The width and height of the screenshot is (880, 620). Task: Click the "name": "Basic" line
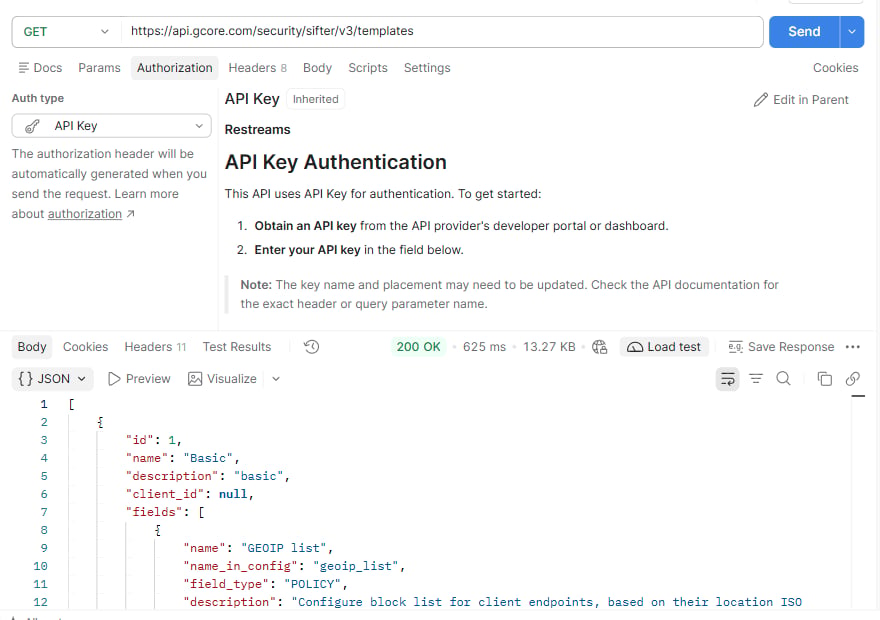point(183,458)
